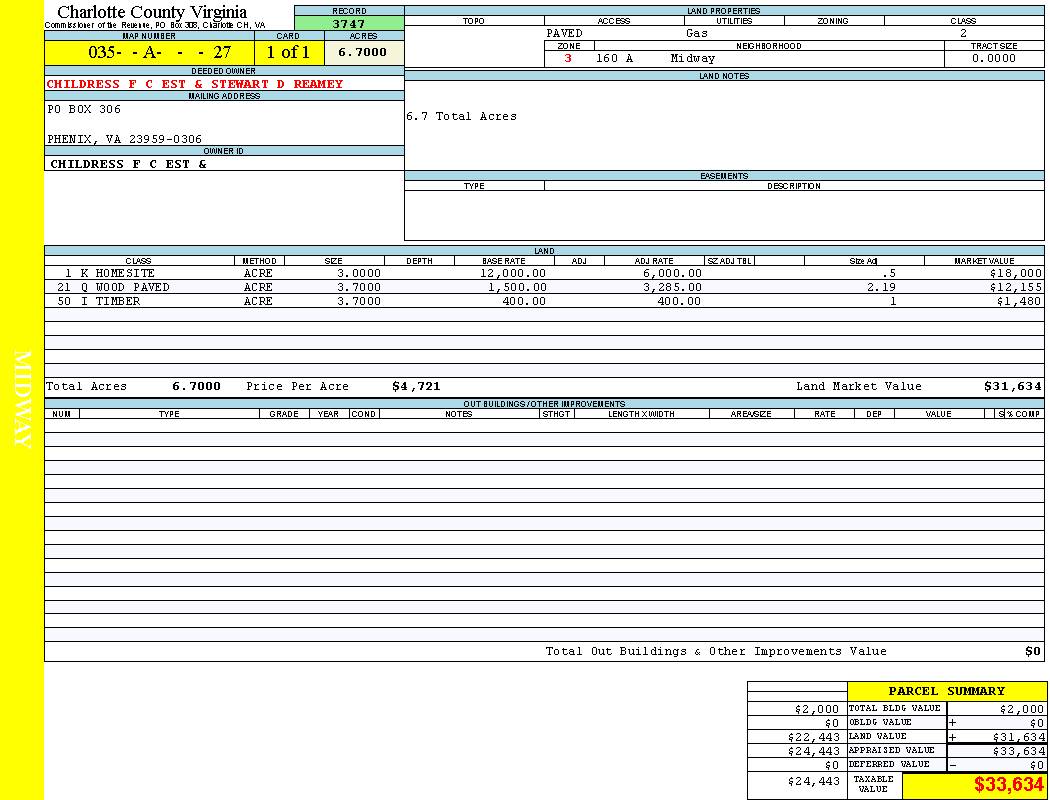Viewport: 1050px width, 800px height.
Task: Click the Owner ID 'CHILDRESS F C EST &' field
Action: point(129,164)
